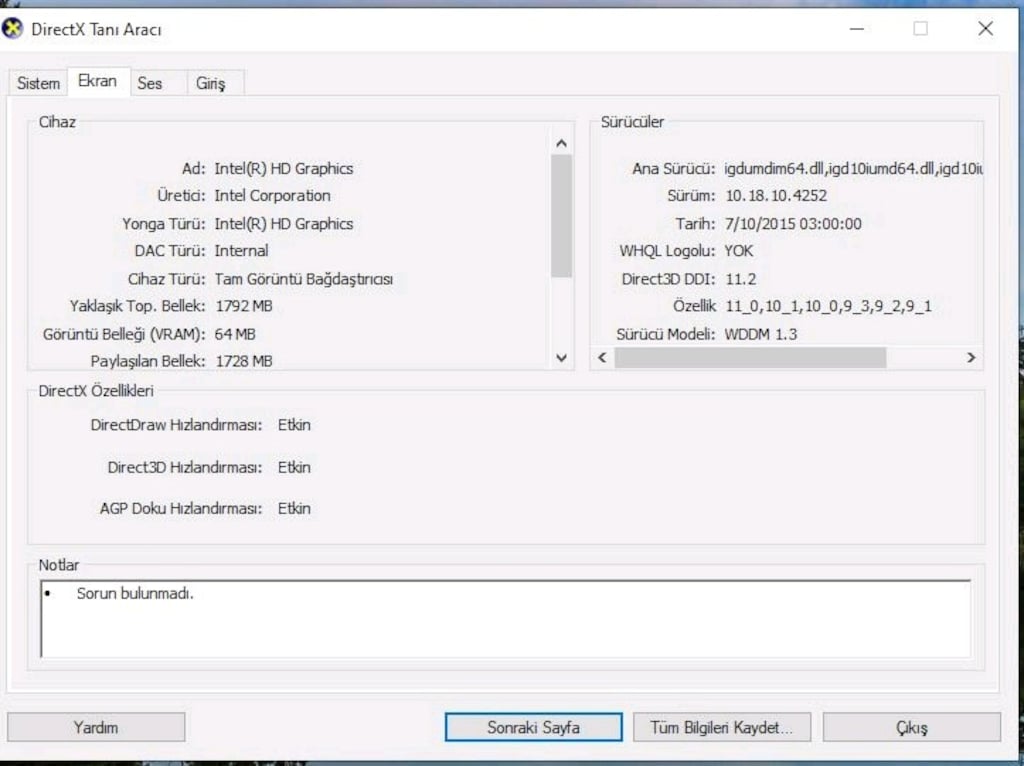The image size is (1024, 766).
Task: Save all info with Tüm Bilgileri Kaydet
Action: point(722,727)
